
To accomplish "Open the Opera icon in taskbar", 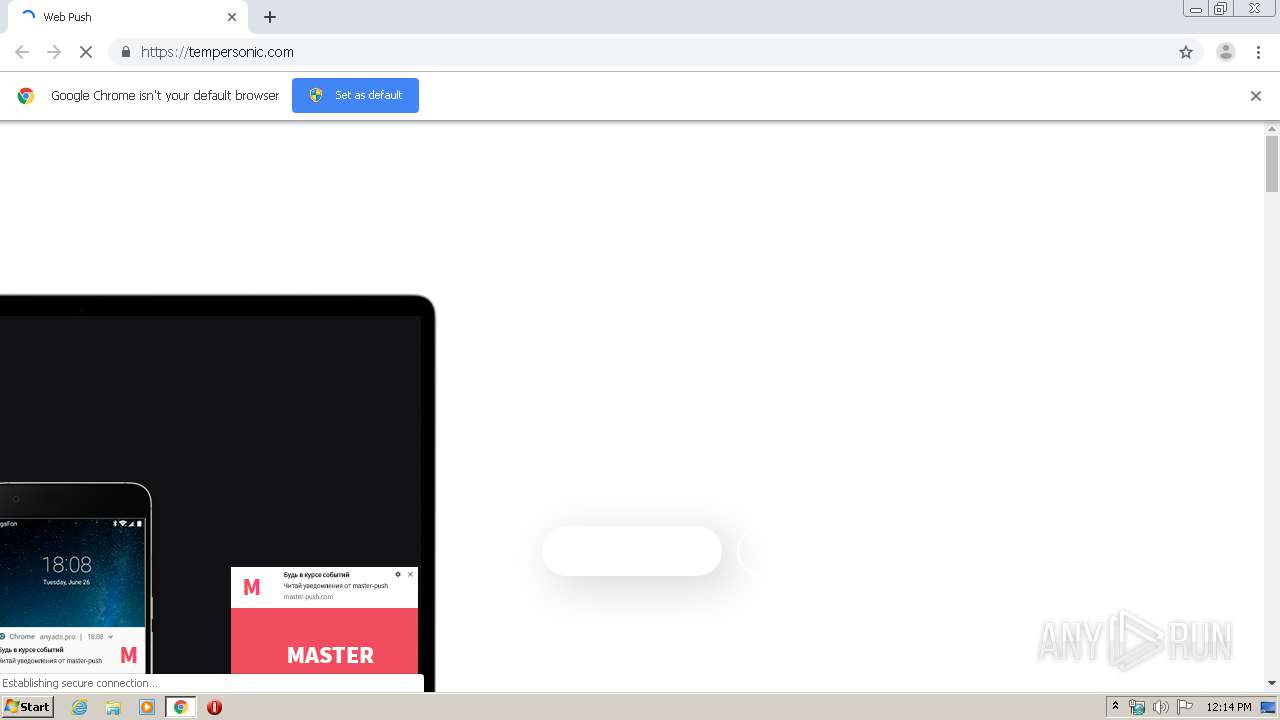I will coord(214,707).
